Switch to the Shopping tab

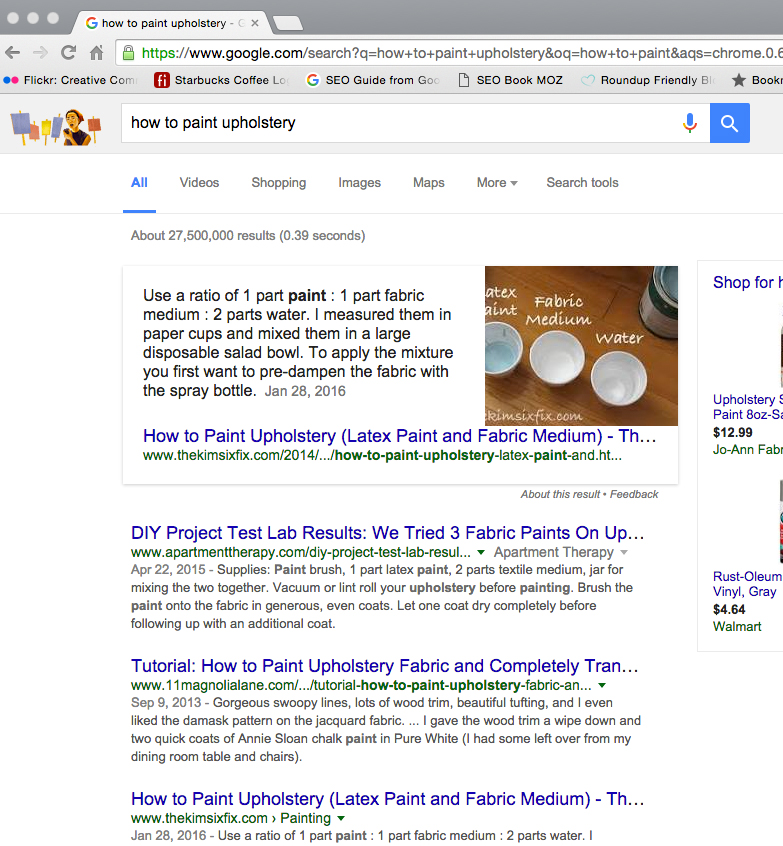tap(278, 183)
